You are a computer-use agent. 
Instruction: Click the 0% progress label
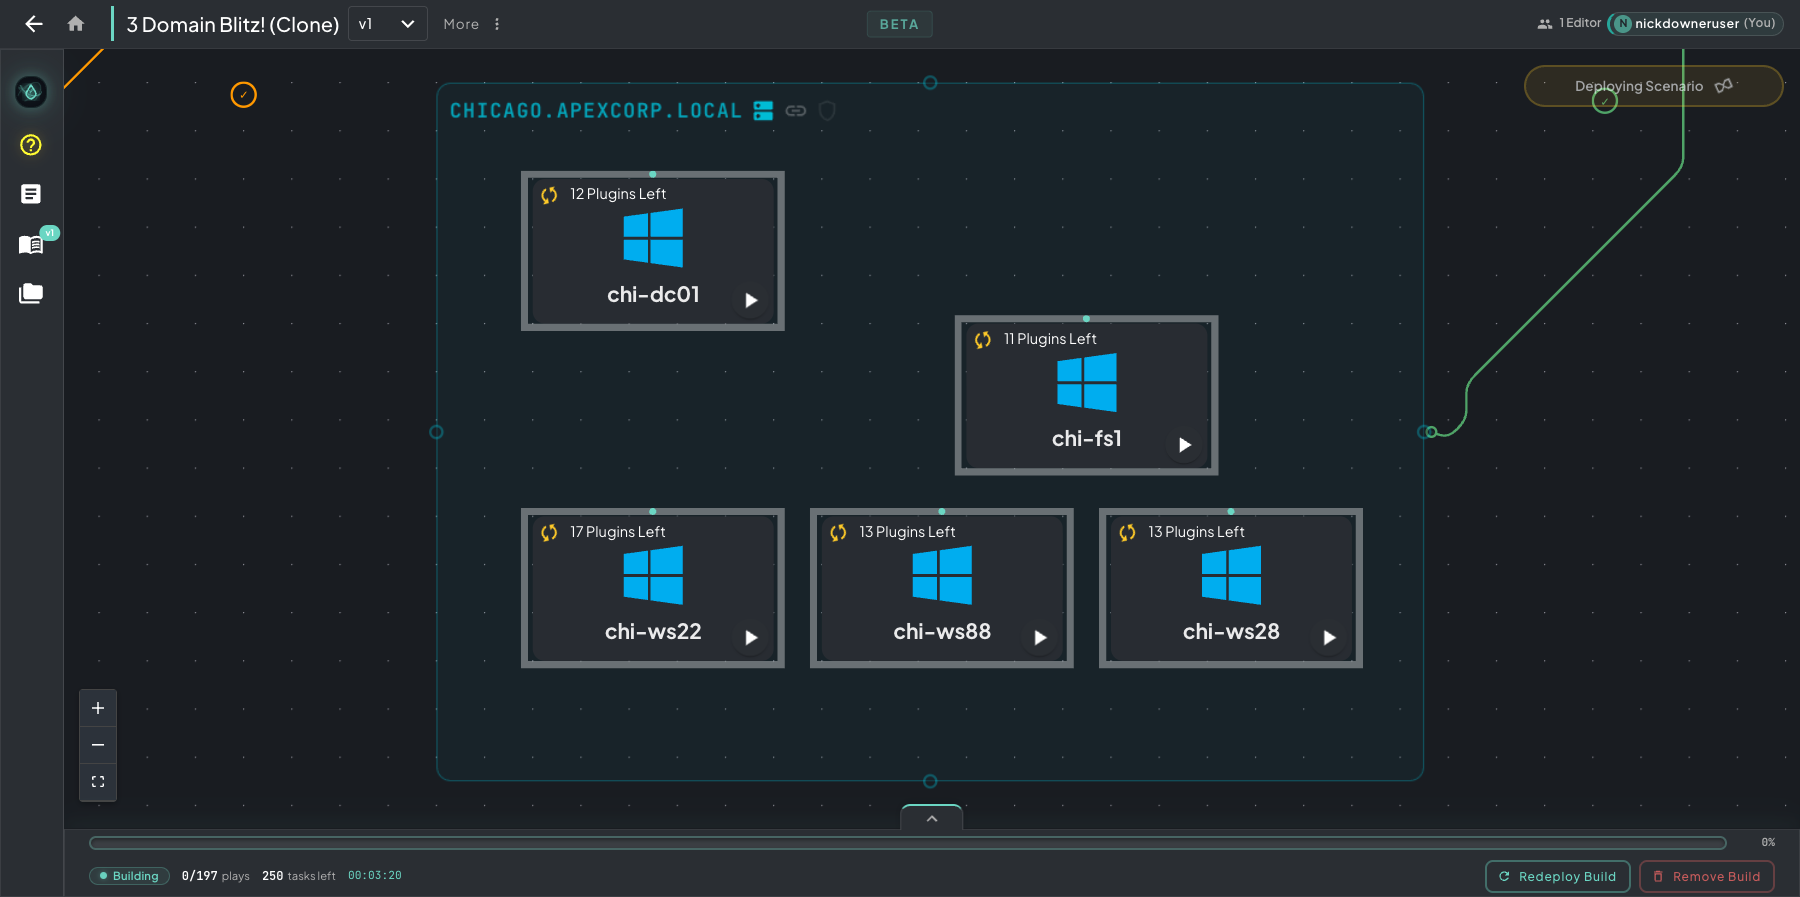tap(1768, 843)
